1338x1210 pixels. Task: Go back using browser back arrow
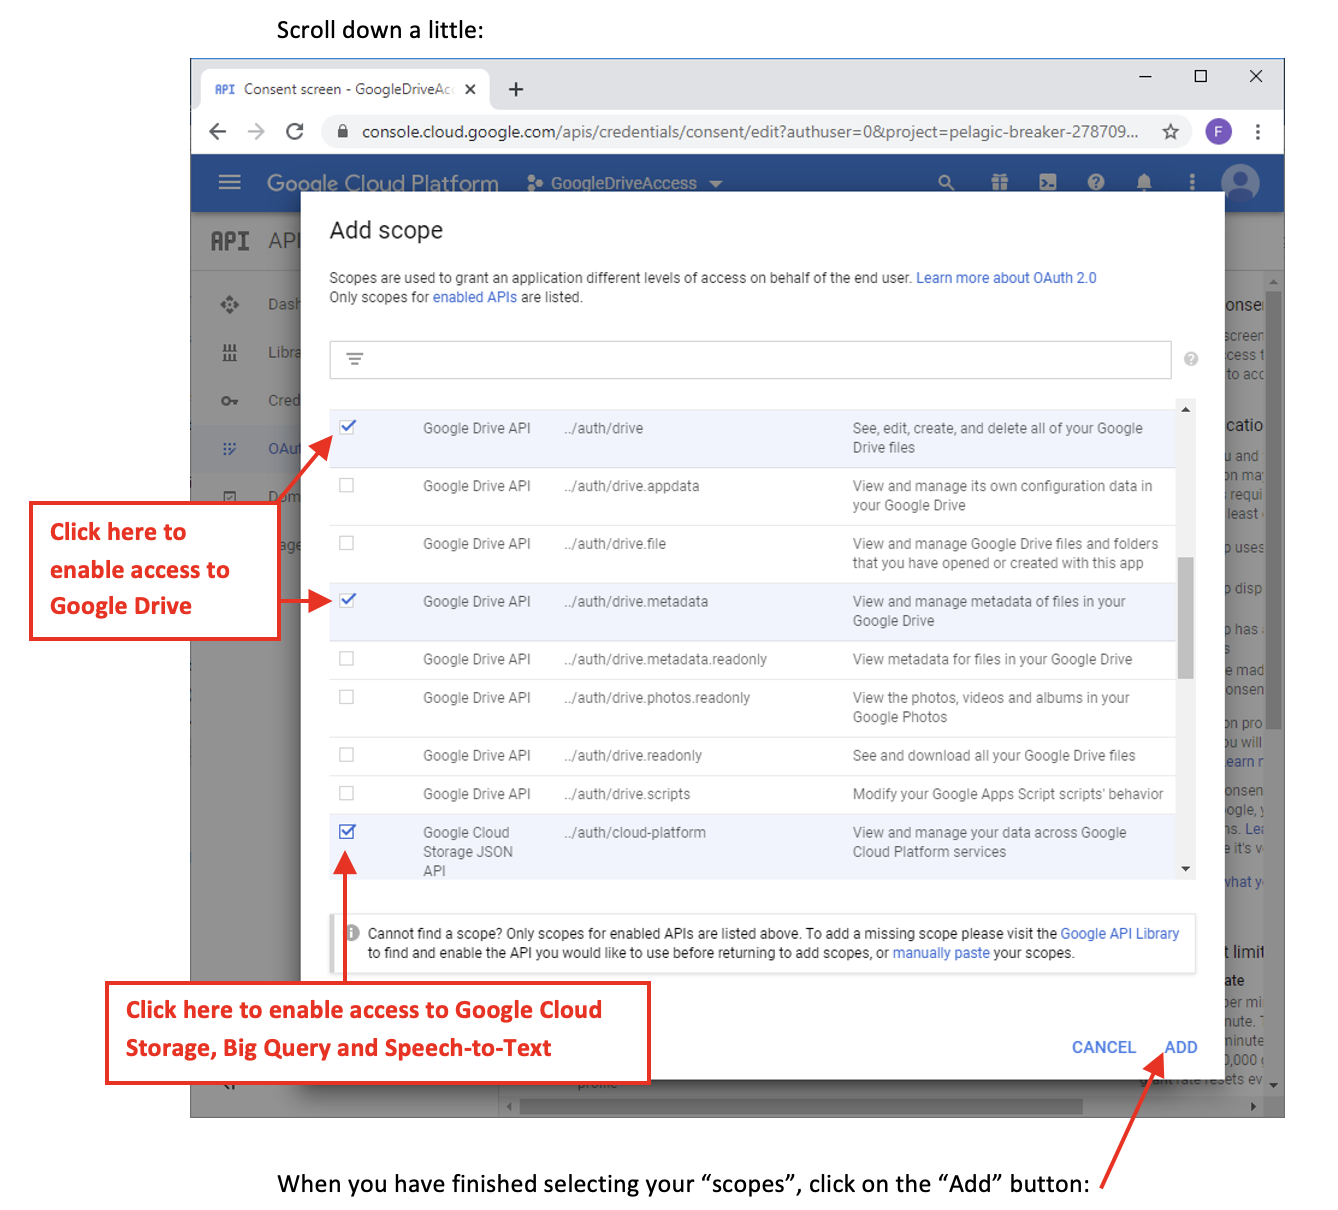click(218, 132)
